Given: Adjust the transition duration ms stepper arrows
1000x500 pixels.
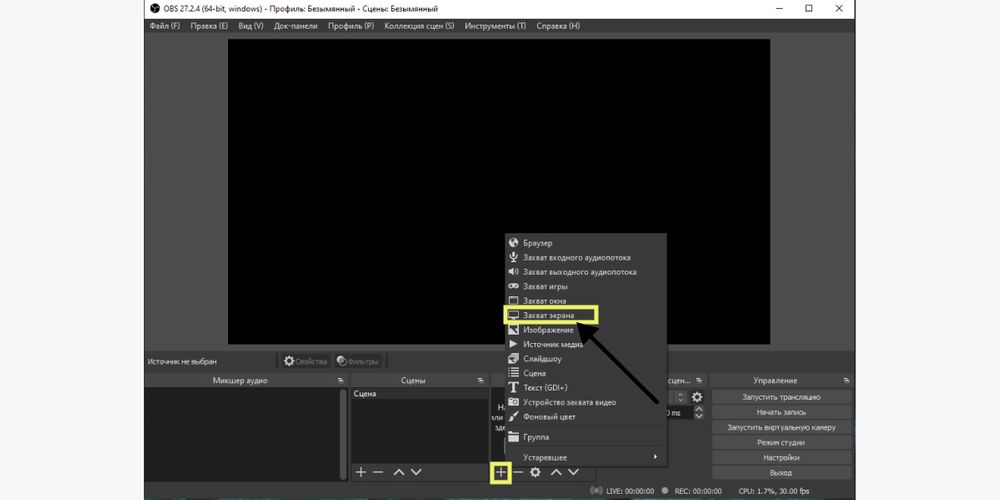Looking at the screenshot, I should pyautogui.click(x=699, y=413).
